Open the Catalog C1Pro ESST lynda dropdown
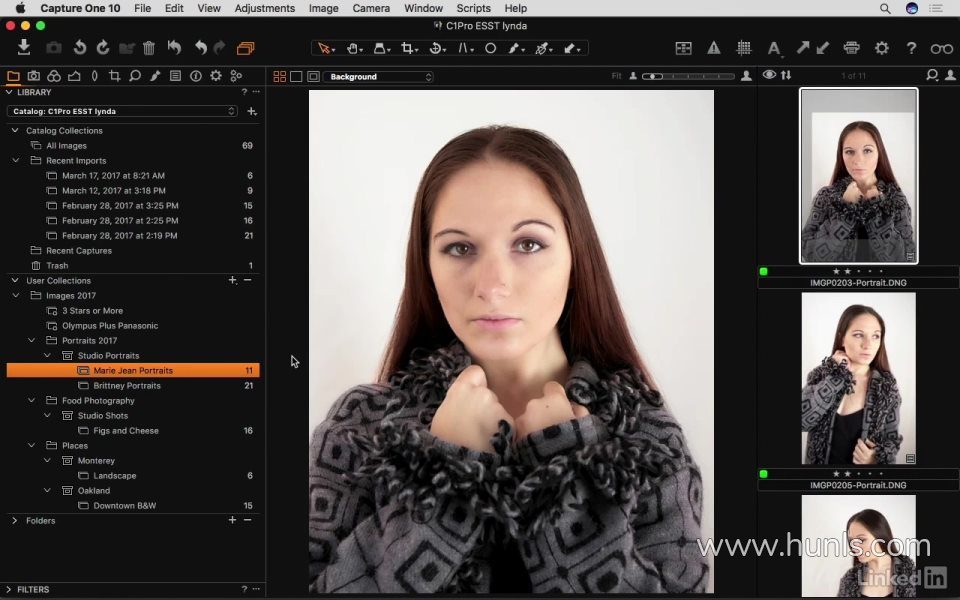960x600 pixels. 122,111
